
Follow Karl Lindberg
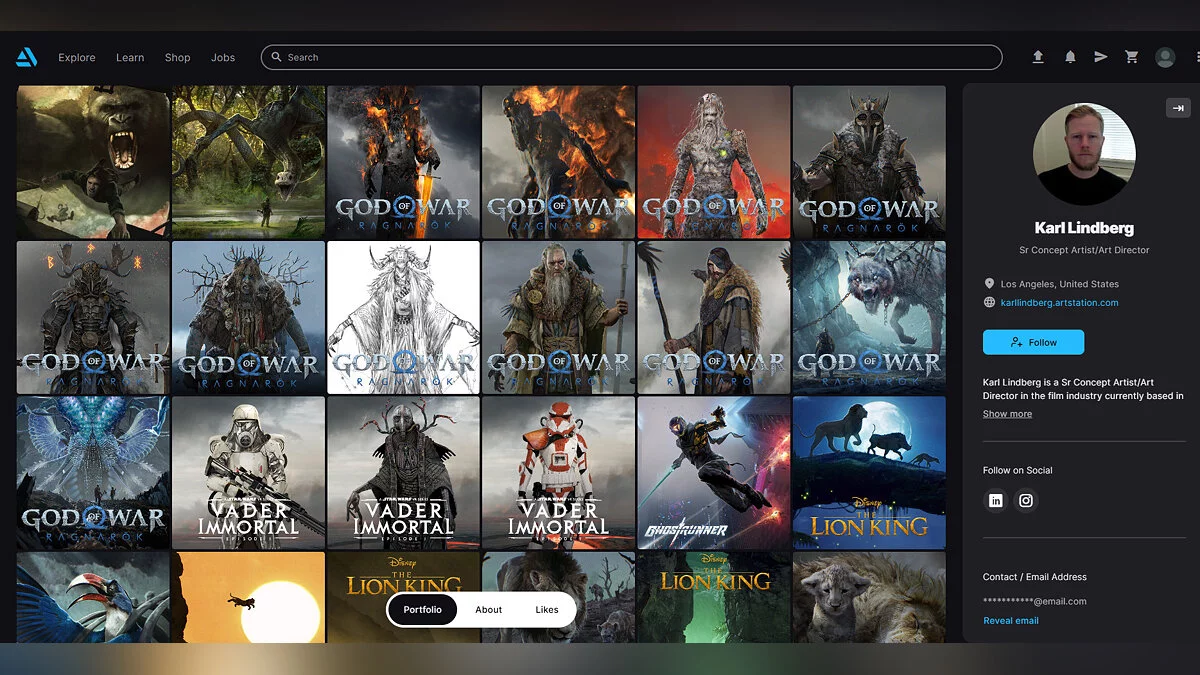coord(1033,342)
